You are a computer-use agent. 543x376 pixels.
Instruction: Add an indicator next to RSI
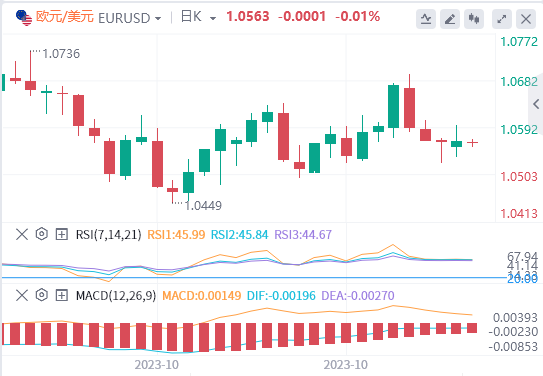(x=62, y=234)
